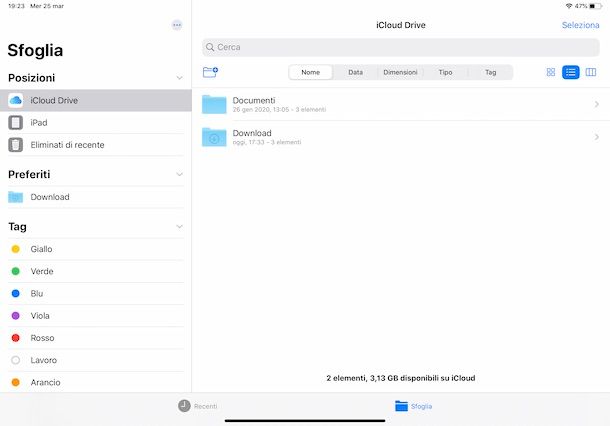Image resolution: width=610 pixels, height=426 pixels.
Task: Filter by the Blu tag label
Action: [37, 293]
